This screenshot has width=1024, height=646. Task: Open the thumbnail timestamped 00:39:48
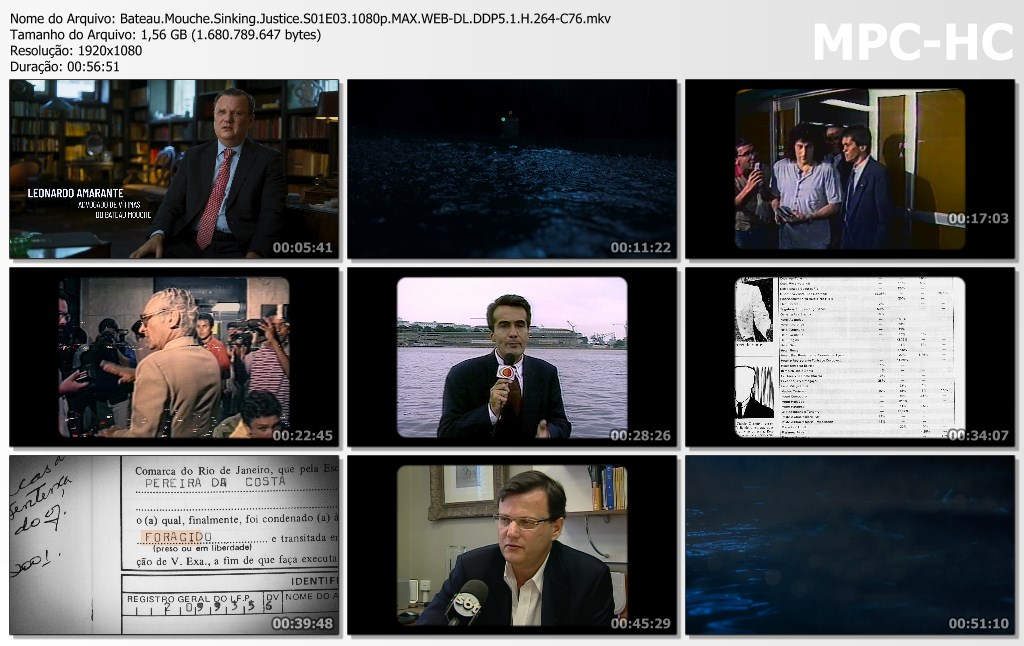point(174,545)
